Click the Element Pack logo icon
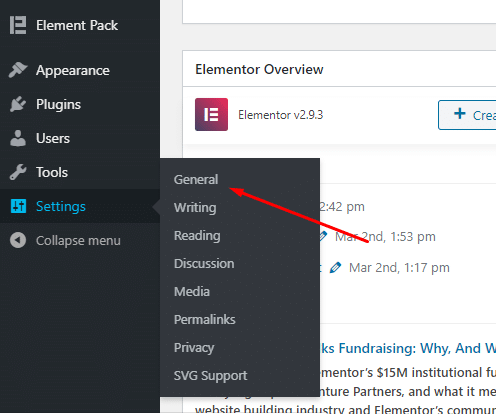The image size is (496, 414). (18, 25)
